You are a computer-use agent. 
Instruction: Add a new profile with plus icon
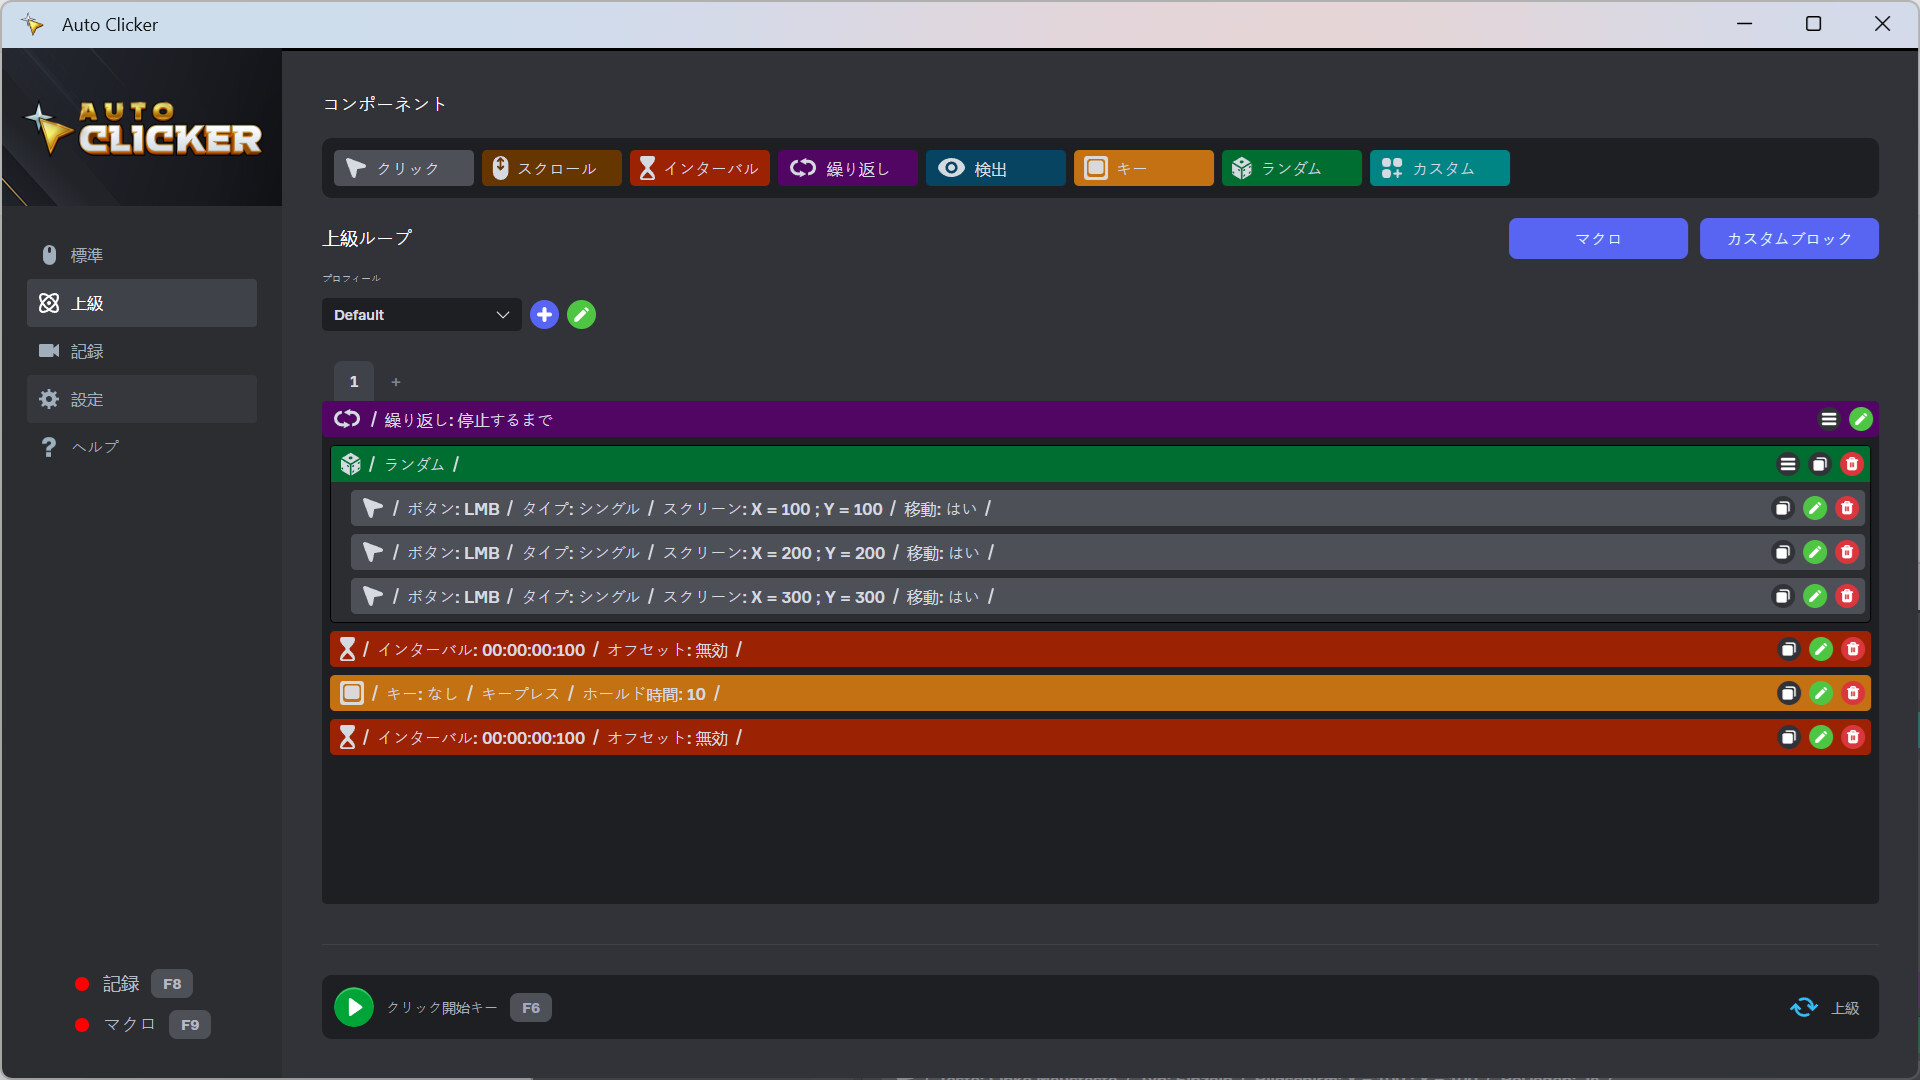tap(544, 315)
